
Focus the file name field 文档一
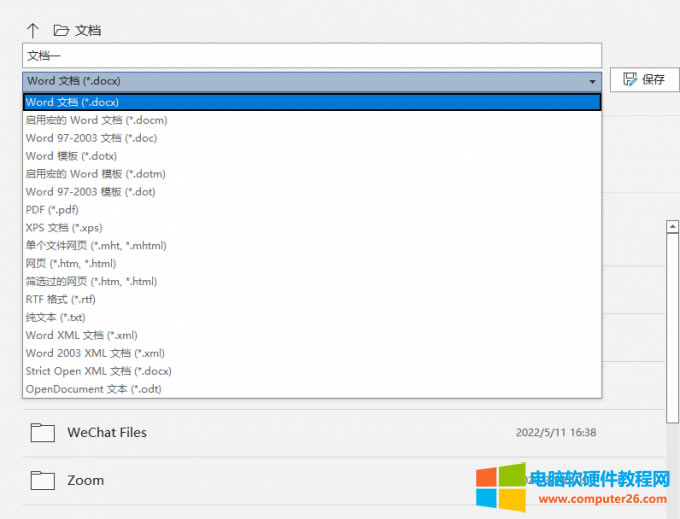[312, 55]
